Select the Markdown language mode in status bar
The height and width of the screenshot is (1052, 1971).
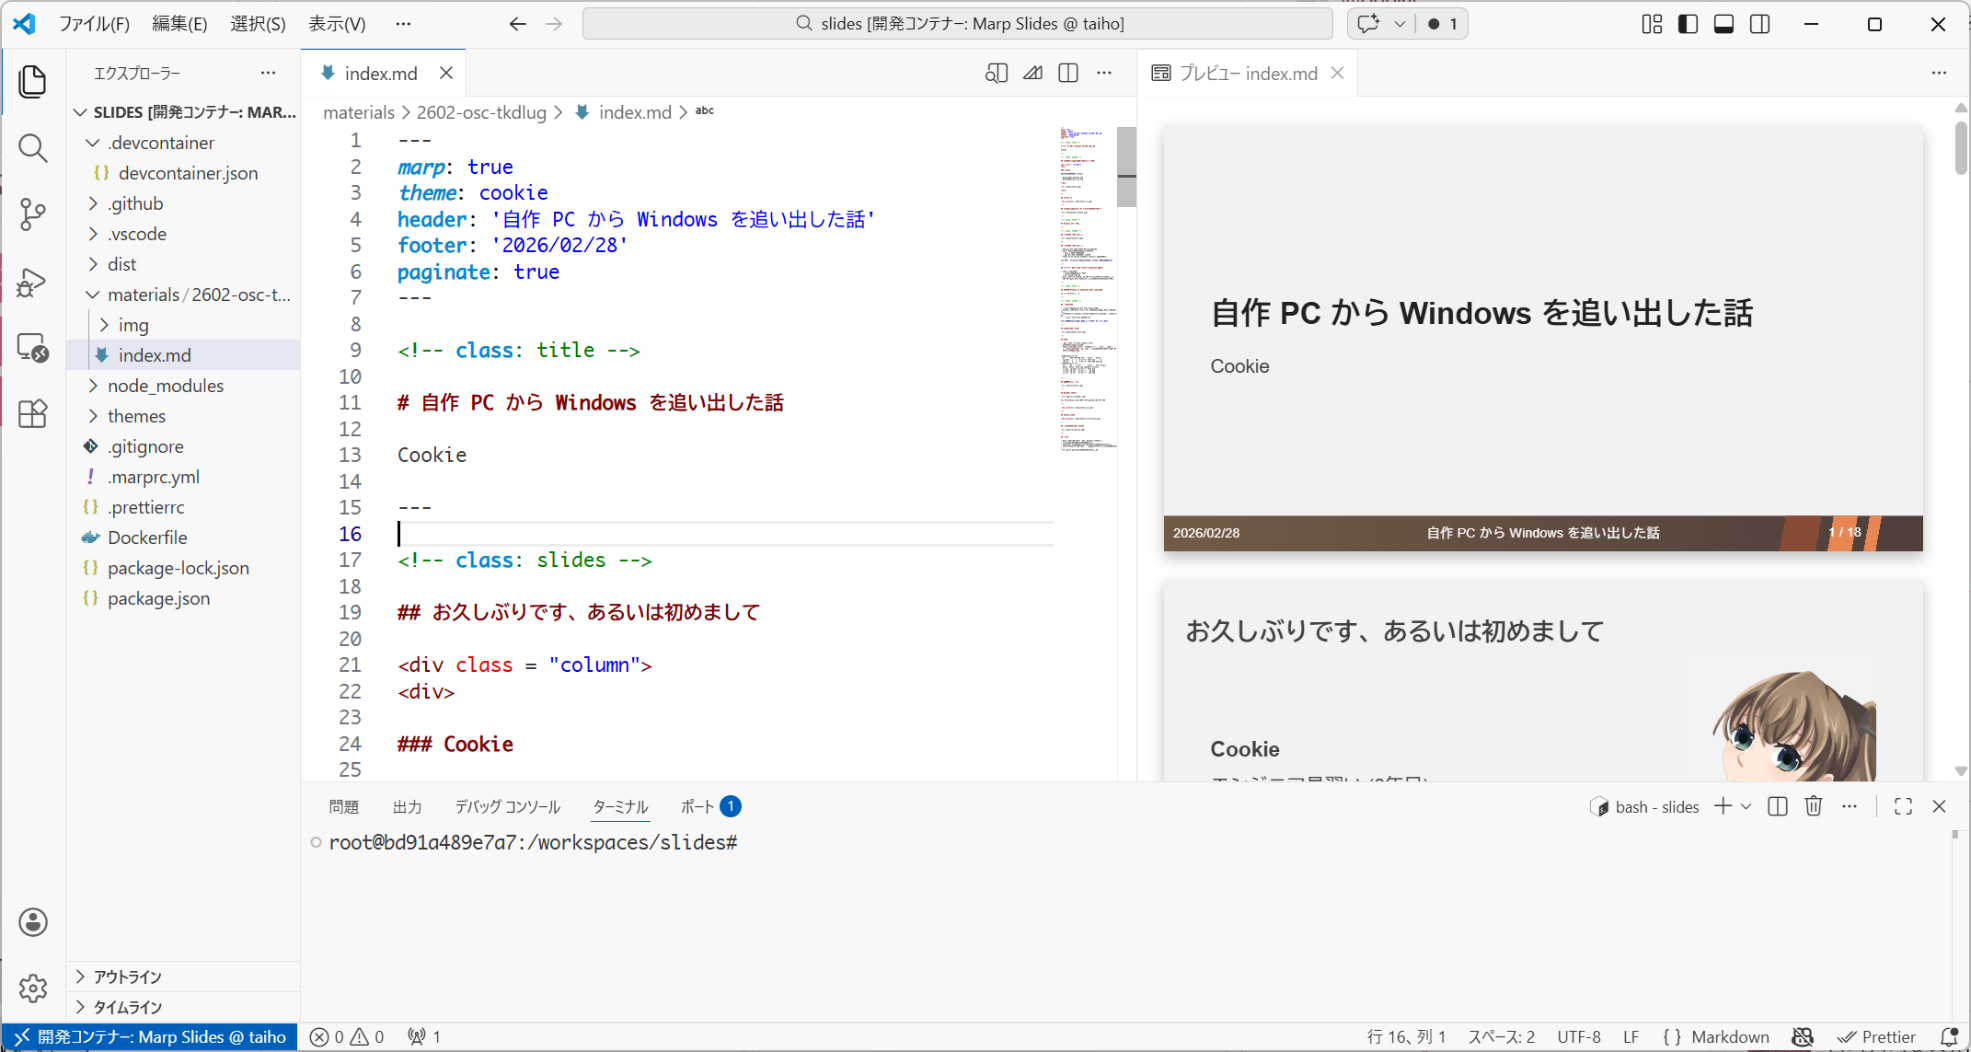(x=1729, y=1037)
